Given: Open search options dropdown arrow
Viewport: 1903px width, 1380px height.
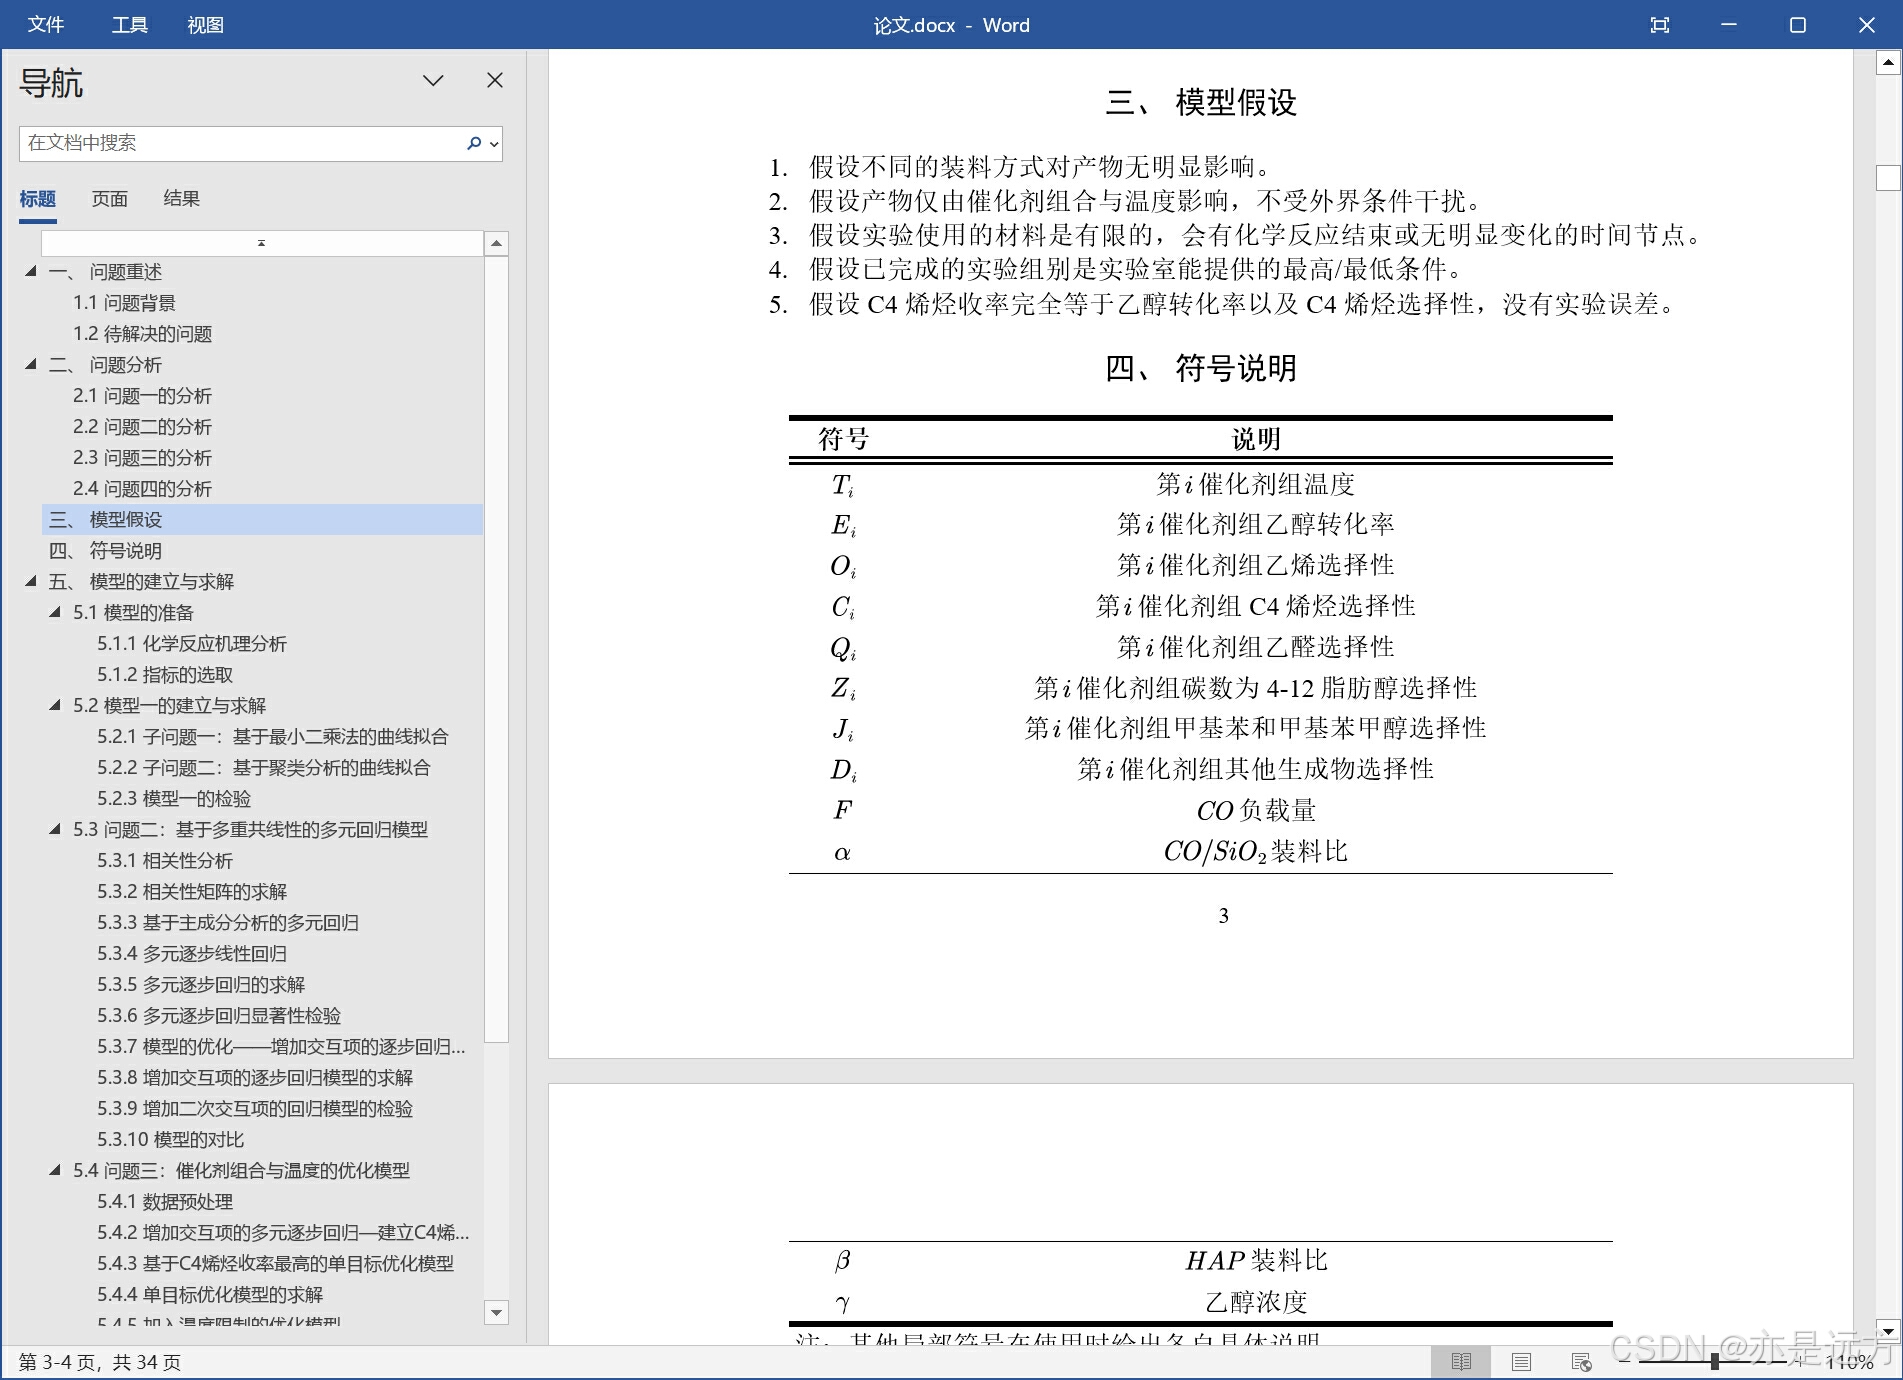Looking at the screenshot, I should click(493, 144).
